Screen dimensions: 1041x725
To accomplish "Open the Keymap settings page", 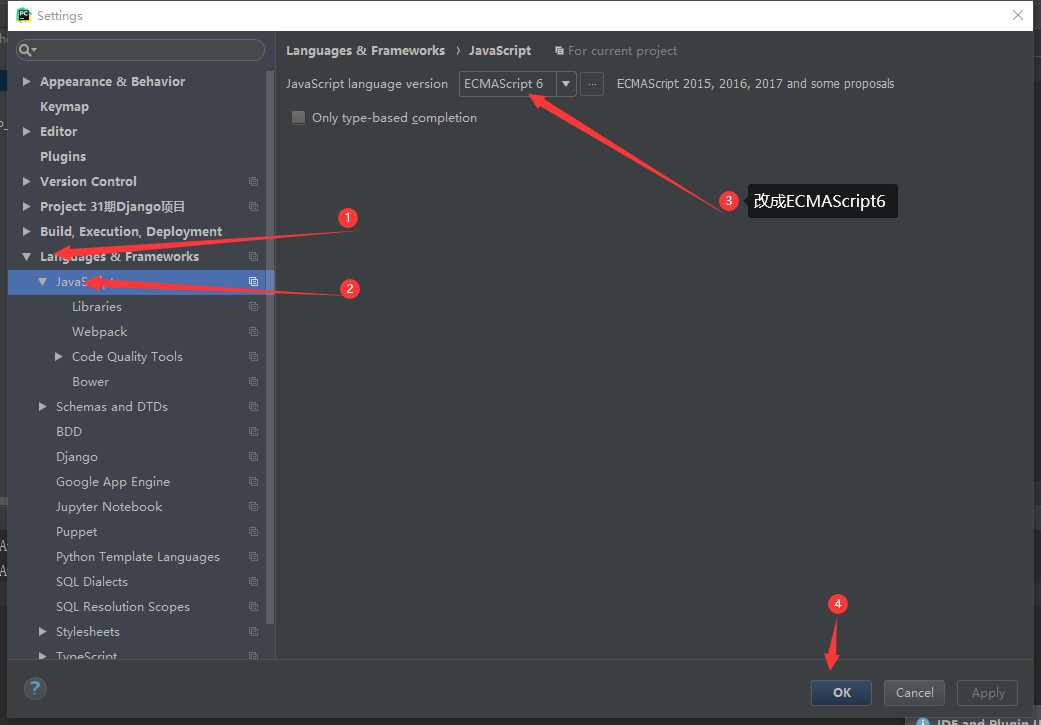I will click(64, 107).
